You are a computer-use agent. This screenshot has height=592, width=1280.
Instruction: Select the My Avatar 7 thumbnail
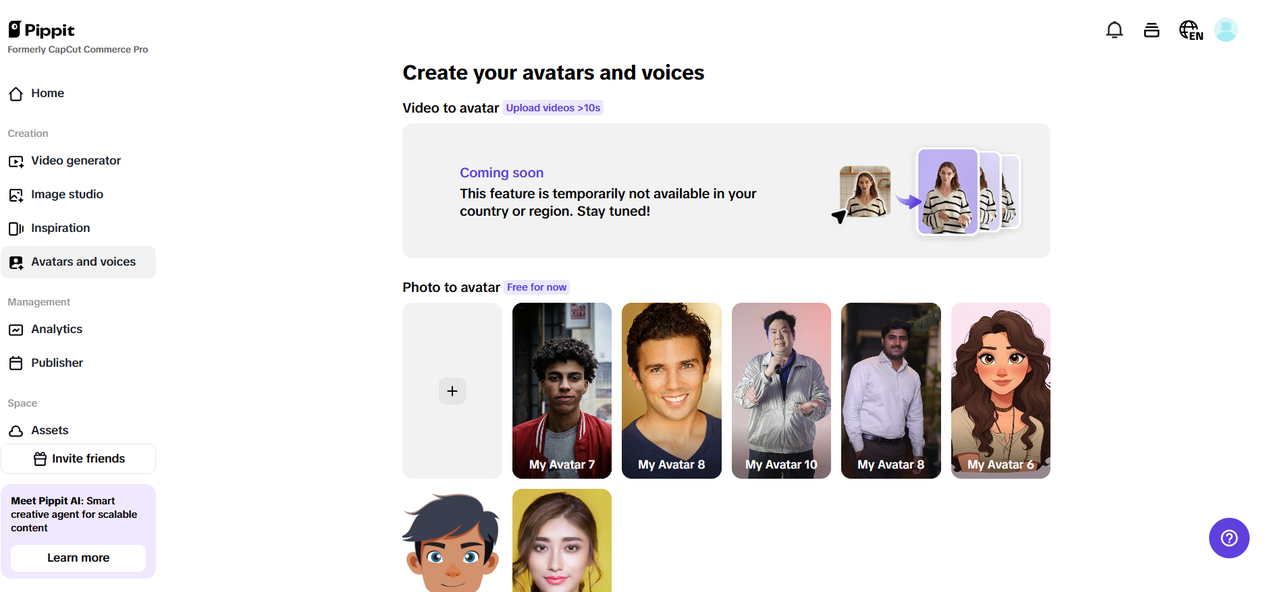[561, 390]
